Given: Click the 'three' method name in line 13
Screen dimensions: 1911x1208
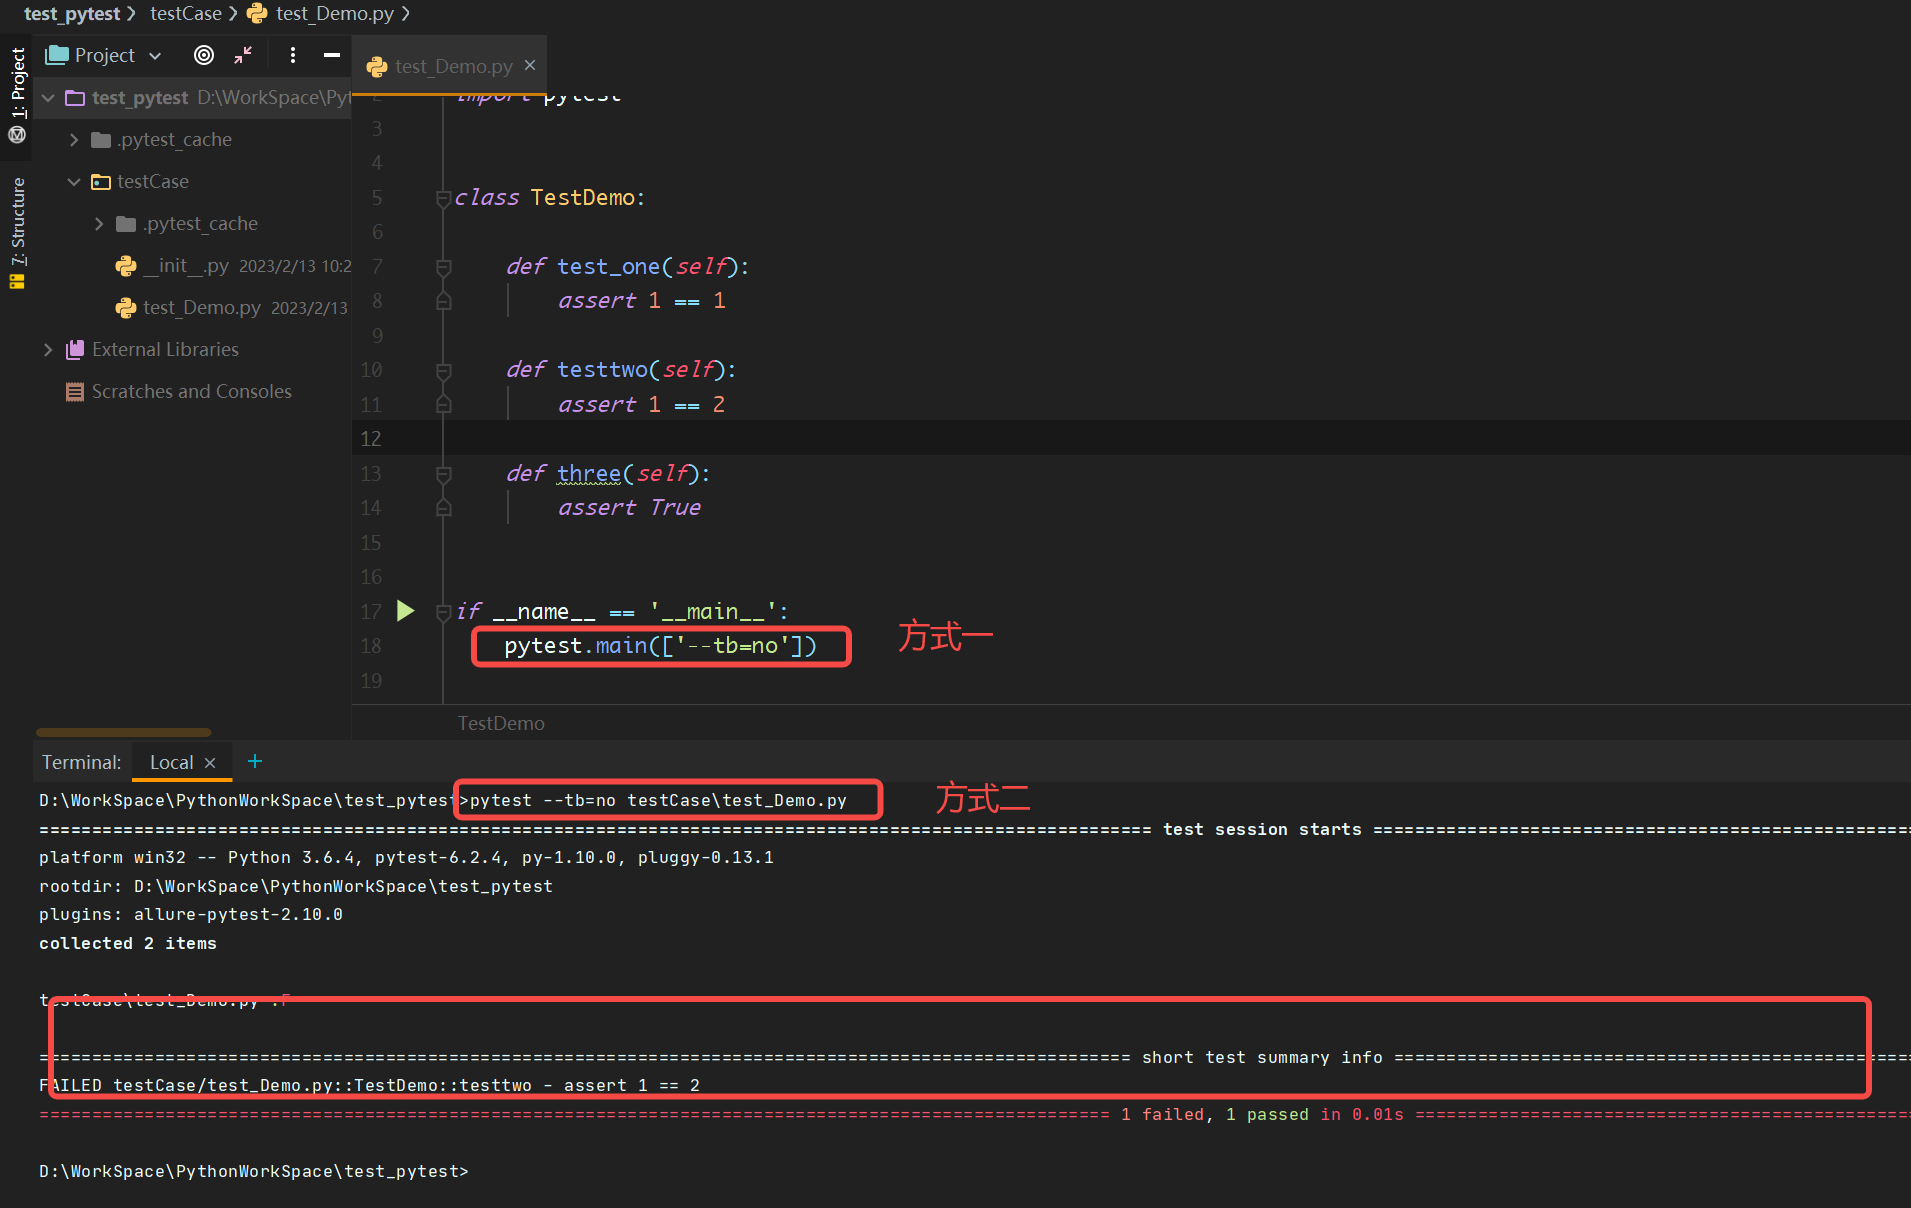Looking at the screenshot, I should click(589, 473).
